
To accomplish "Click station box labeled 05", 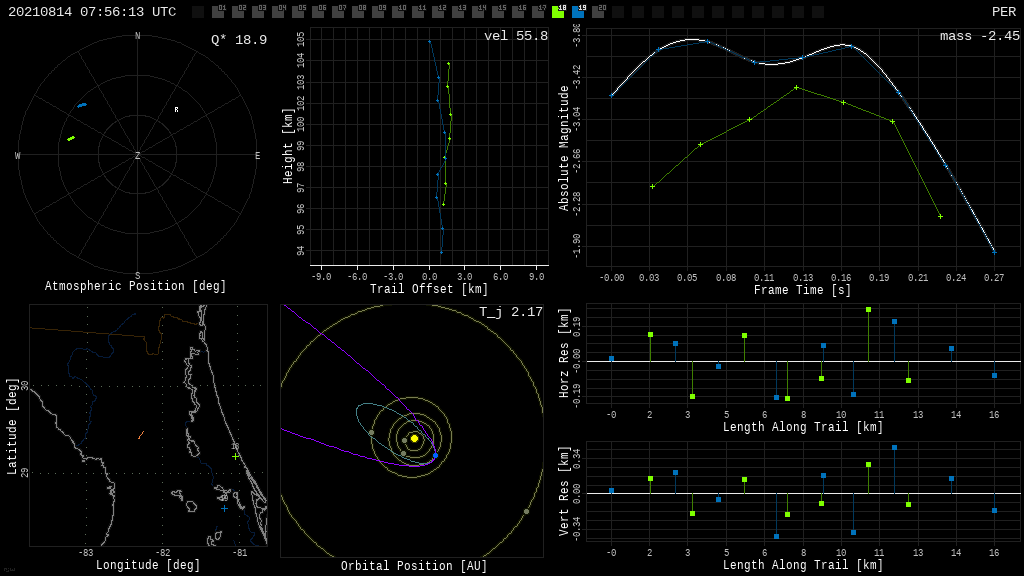I will coord(298,11).
